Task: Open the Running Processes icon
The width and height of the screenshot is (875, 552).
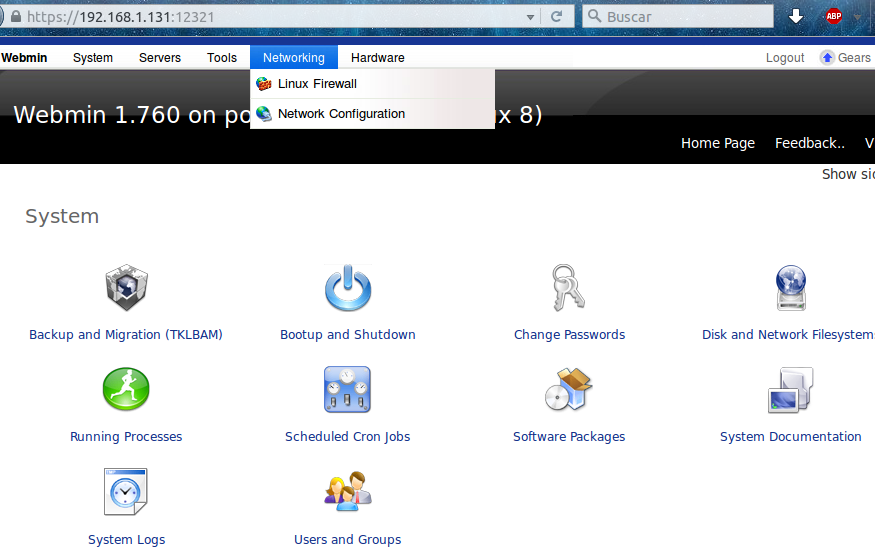Action: [126, 390]
